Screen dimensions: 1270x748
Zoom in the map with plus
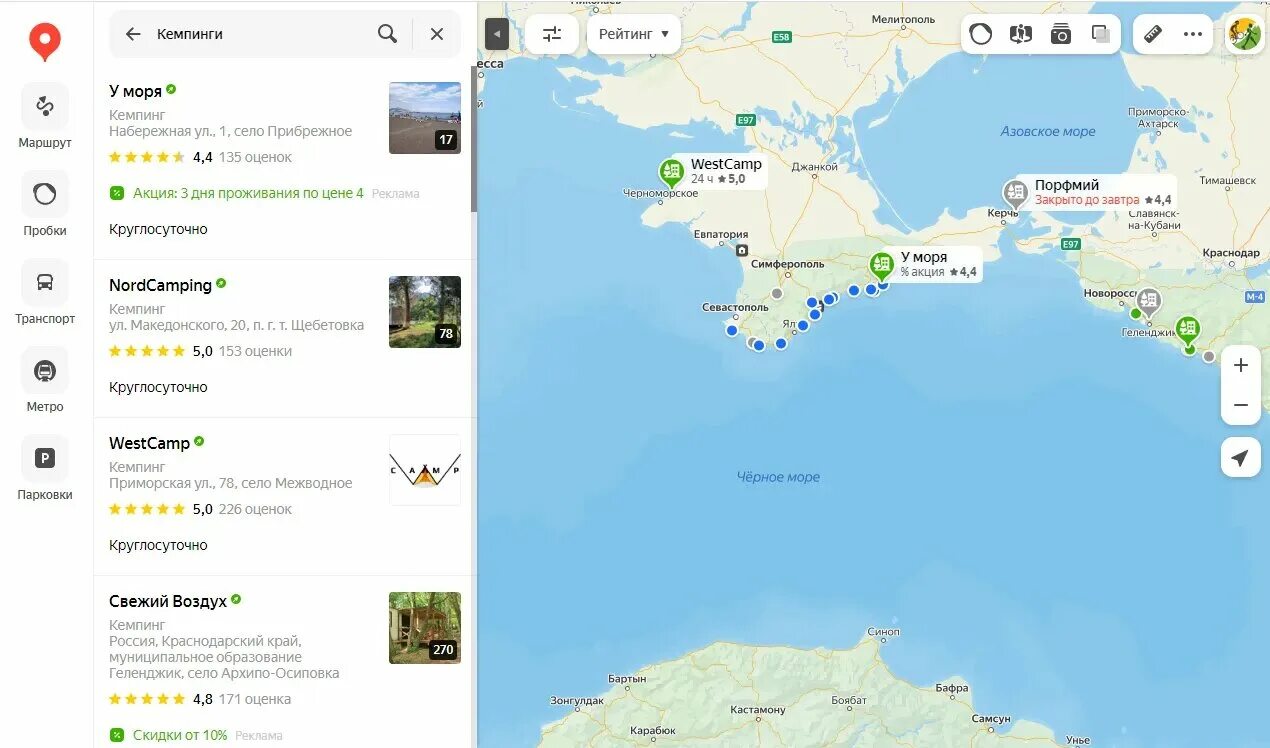click(1241, 365)
